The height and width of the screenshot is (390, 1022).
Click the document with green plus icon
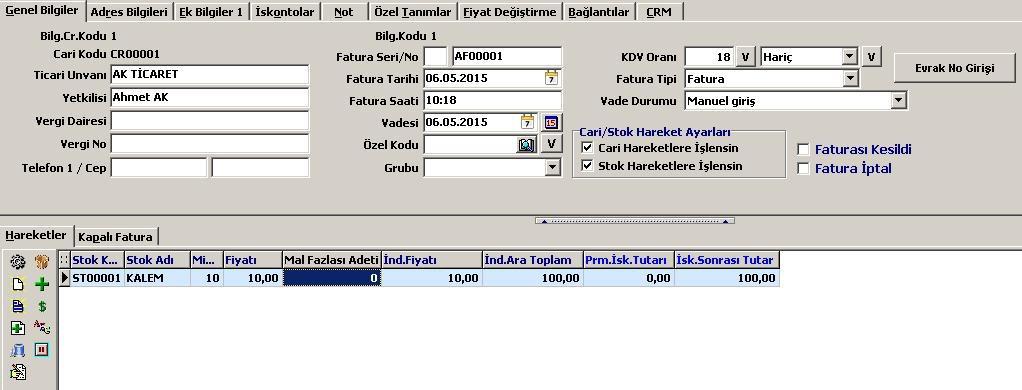click(18, 328)
